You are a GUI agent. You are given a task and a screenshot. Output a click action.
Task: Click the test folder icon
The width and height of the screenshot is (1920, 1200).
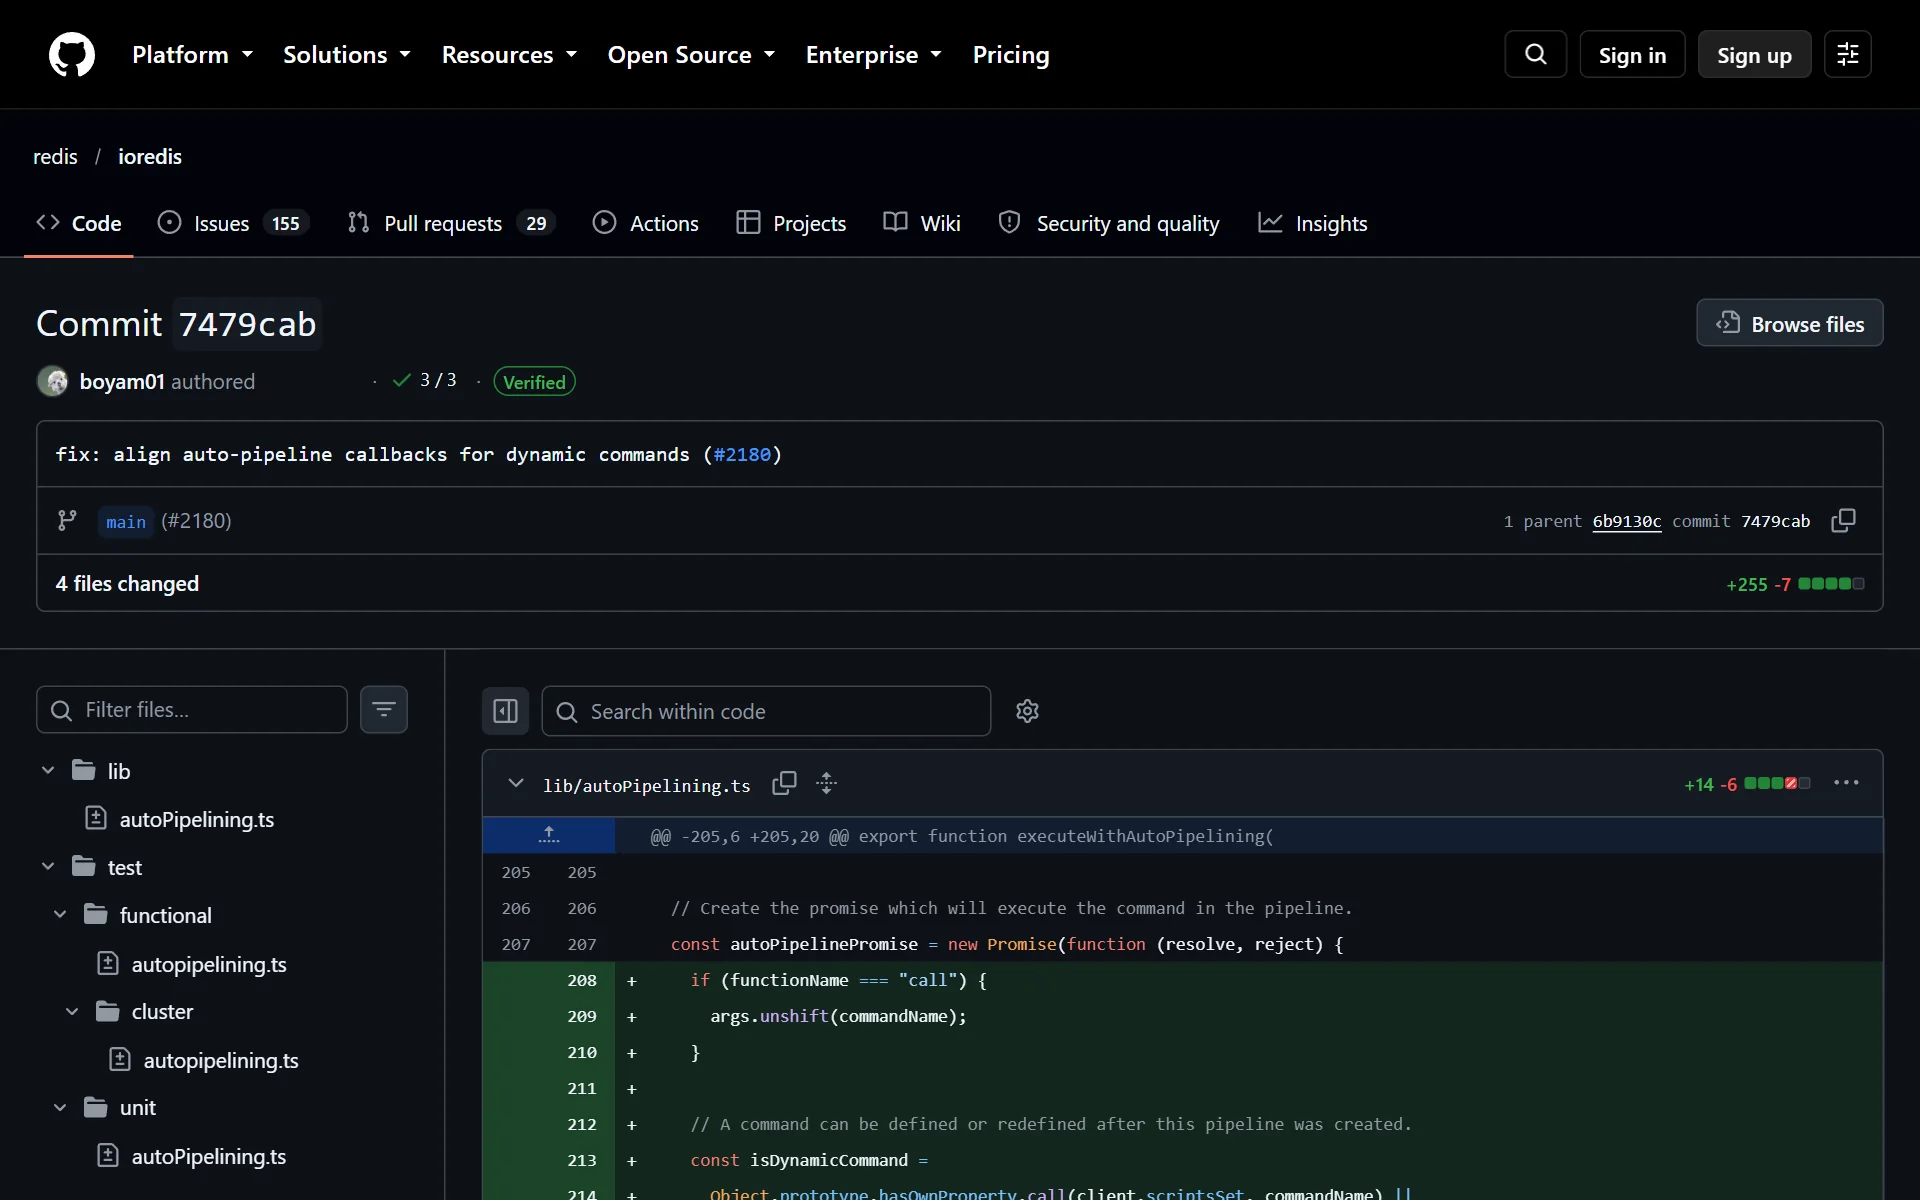click(84, 866)
